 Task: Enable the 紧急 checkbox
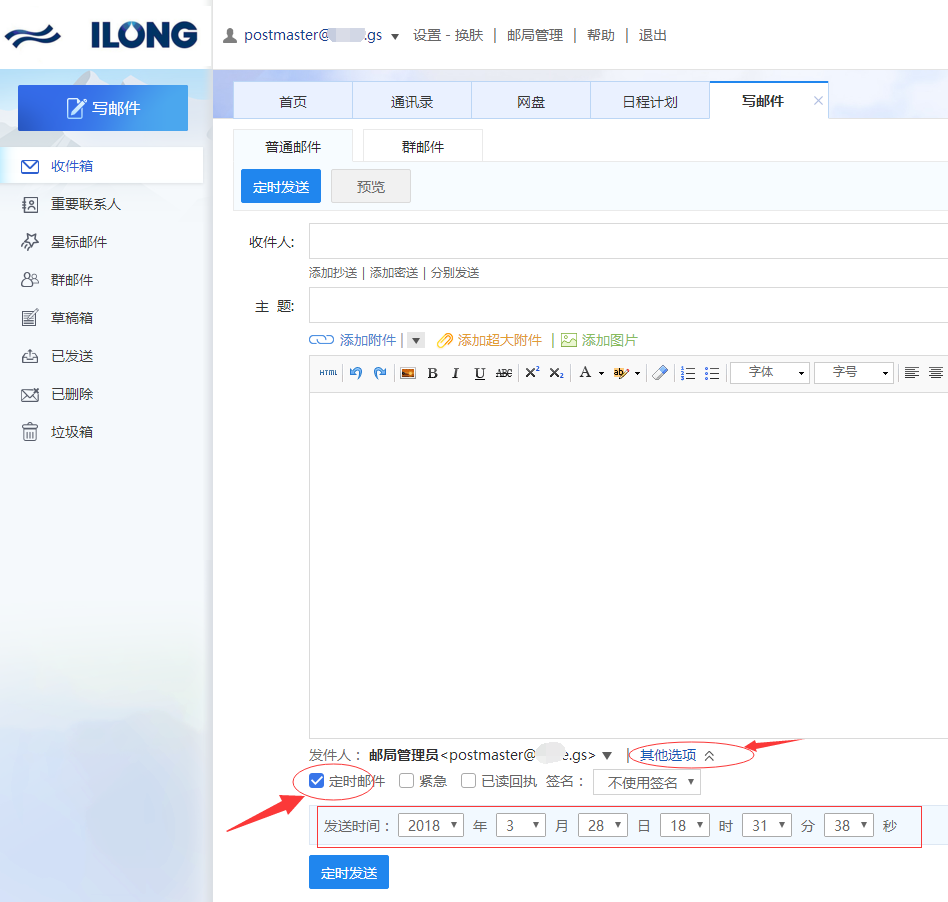pyautogui.click(x=407, y=781)
